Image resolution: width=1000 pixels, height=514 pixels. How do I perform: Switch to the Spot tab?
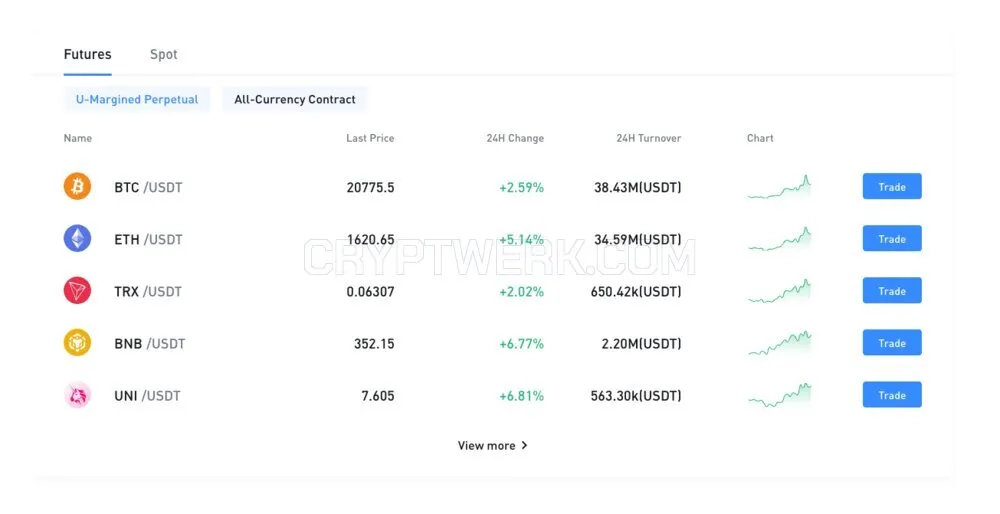point(164,54)
